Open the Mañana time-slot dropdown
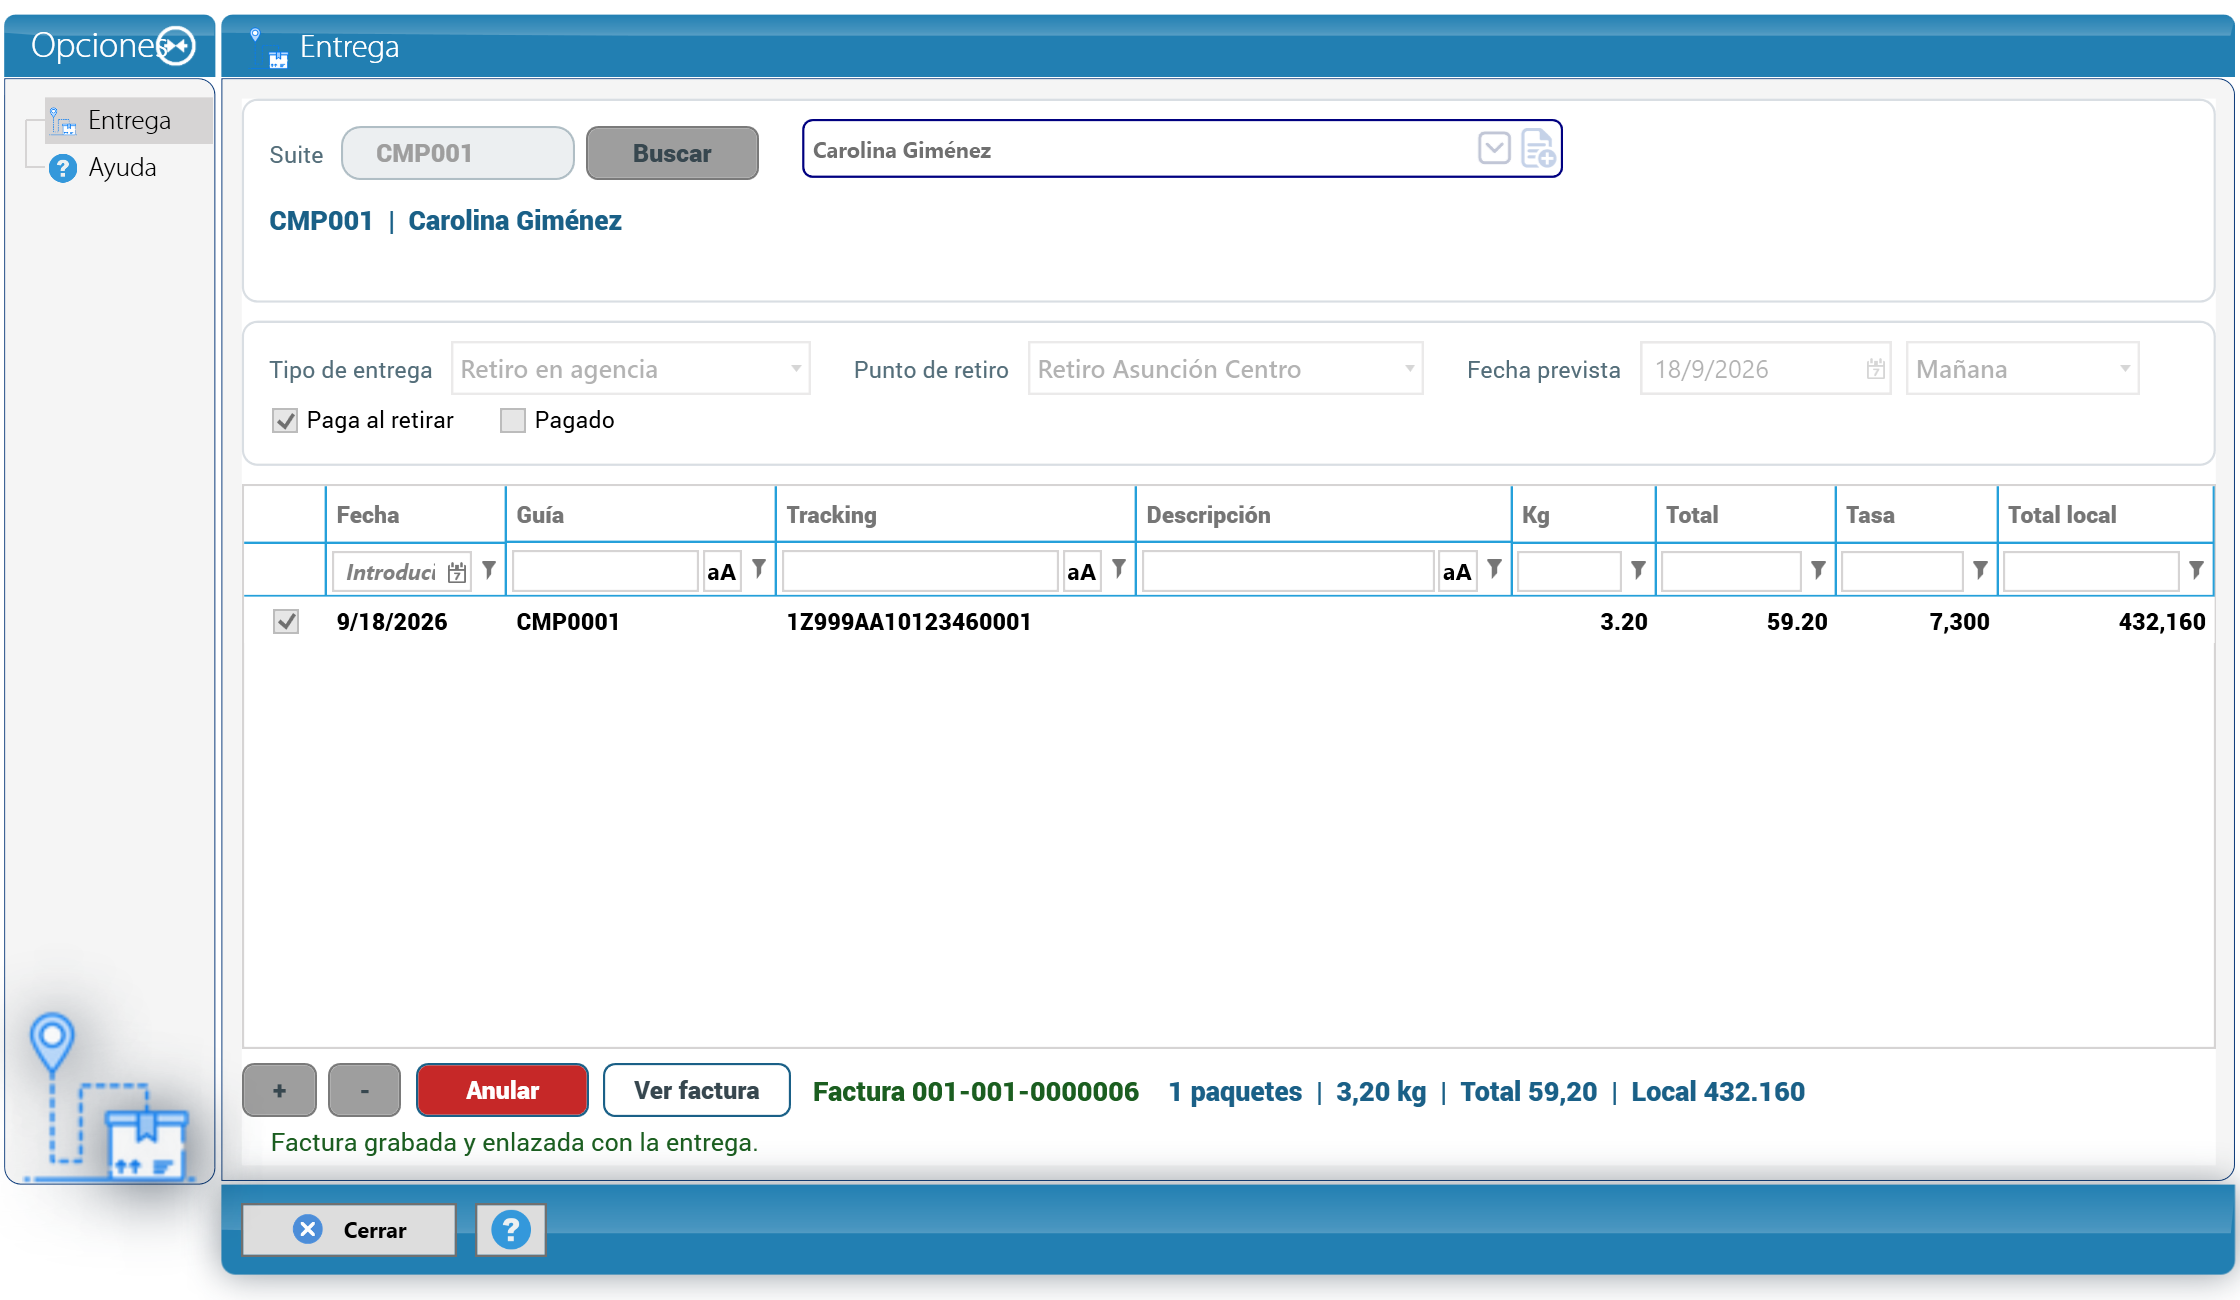Image resolution: width=2240 pixels, height=1300 pixels. (2022, 369)
